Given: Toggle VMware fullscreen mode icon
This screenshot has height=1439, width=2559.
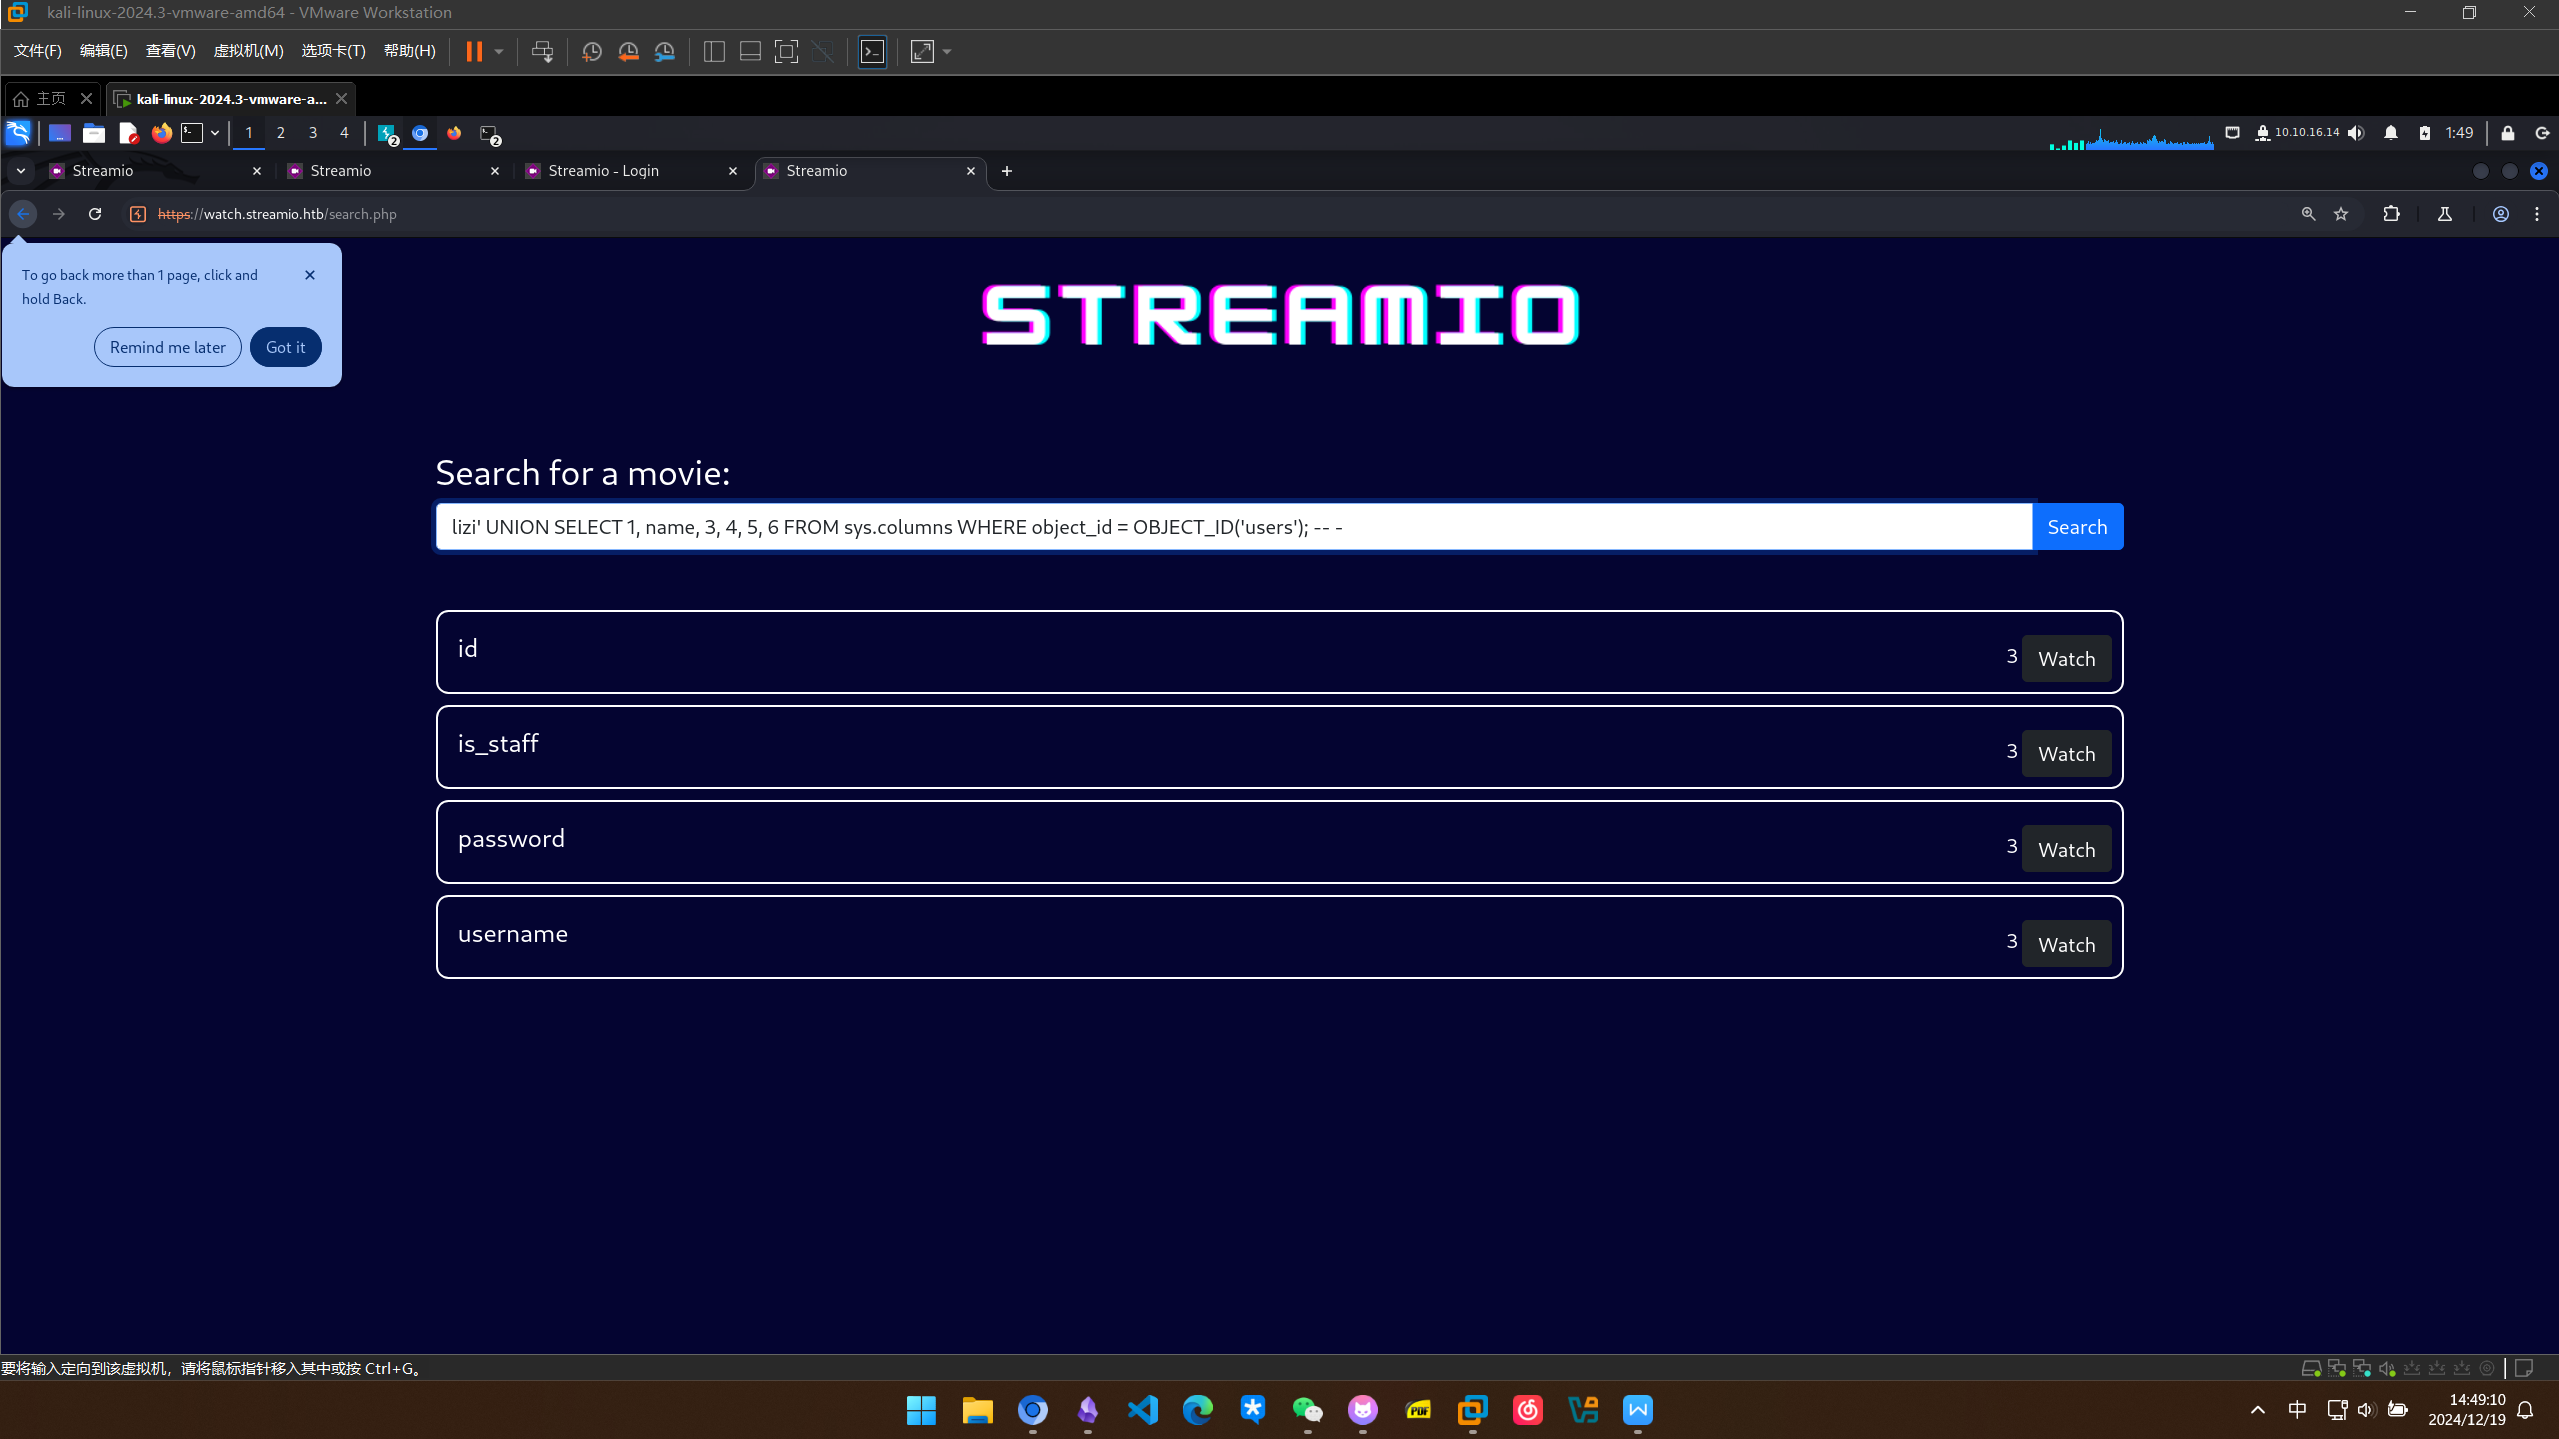Looking at the screenshot, I should pos(786,52).
